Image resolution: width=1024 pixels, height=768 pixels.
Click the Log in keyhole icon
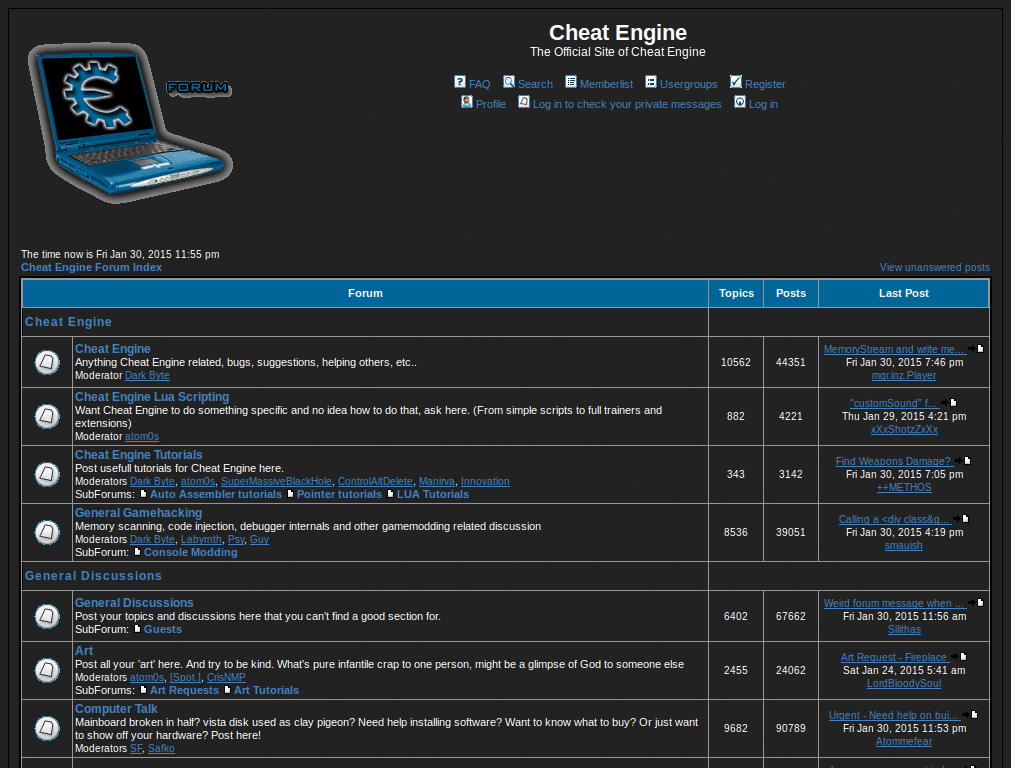point(739,102)
